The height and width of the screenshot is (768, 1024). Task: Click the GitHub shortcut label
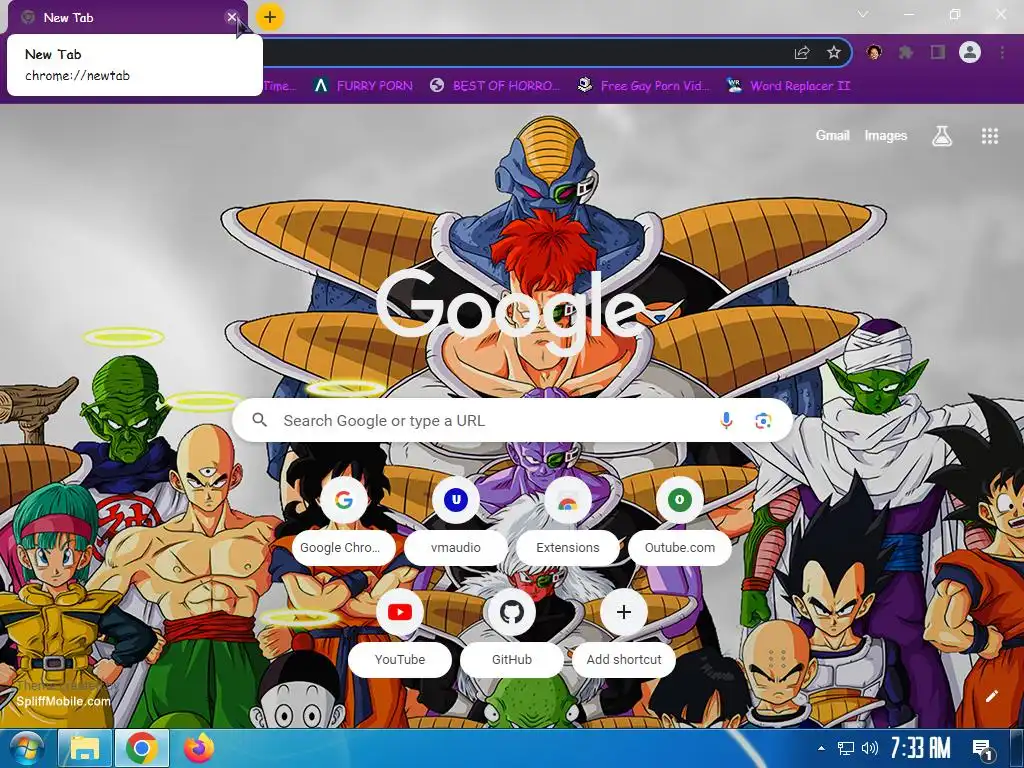click(511, 660)
